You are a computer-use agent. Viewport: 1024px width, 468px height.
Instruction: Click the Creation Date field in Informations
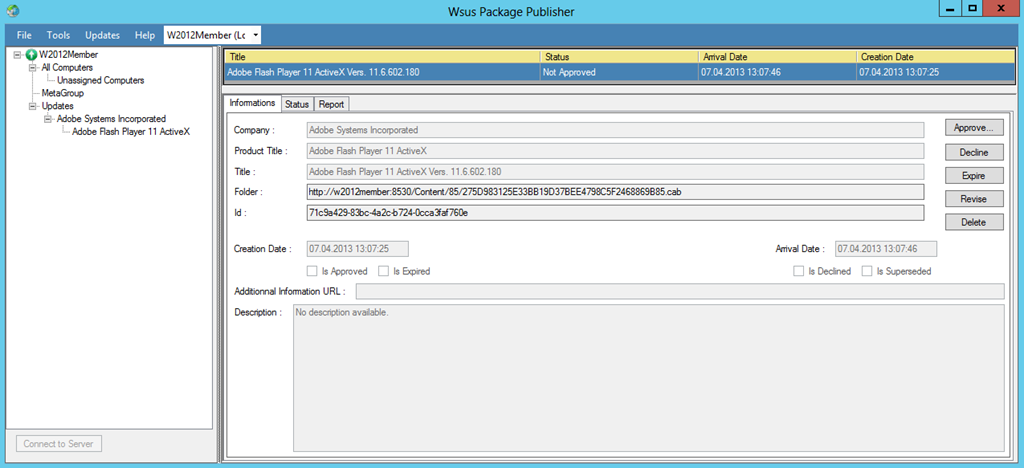pos(357,249)
